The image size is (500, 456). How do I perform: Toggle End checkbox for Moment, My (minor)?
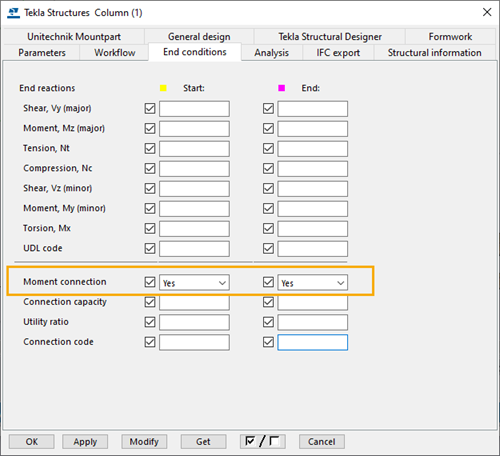point(268,208)
